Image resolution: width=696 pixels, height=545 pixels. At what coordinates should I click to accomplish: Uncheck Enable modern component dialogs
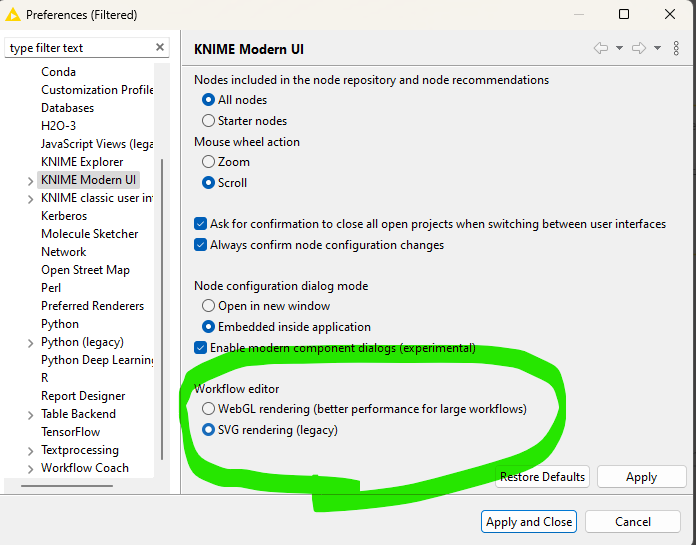(200, 348)
